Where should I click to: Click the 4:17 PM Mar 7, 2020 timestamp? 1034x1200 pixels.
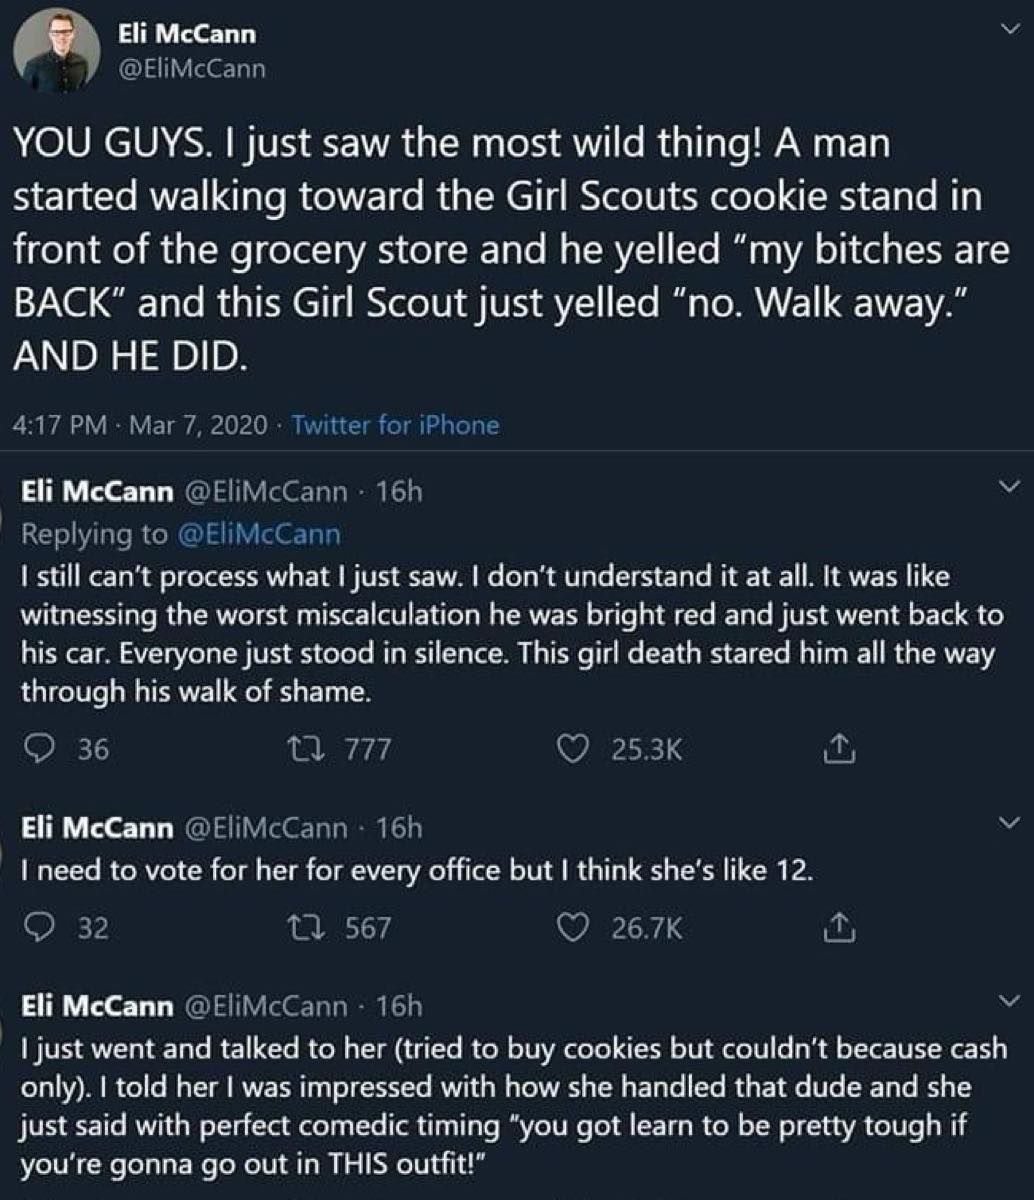141,426
